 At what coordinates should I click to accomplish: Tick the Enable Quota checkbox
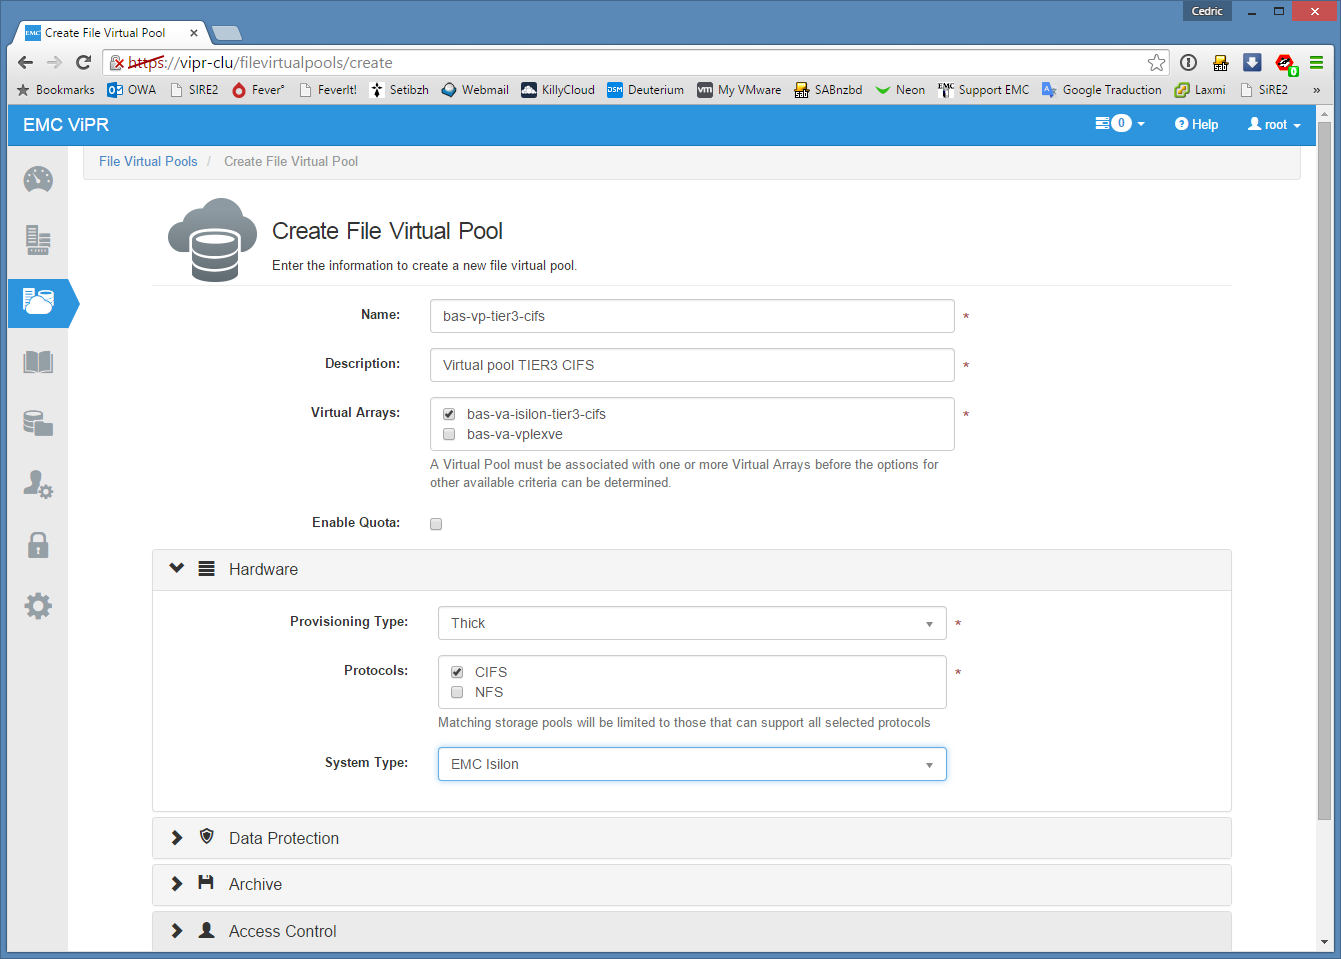click(436, 524)
